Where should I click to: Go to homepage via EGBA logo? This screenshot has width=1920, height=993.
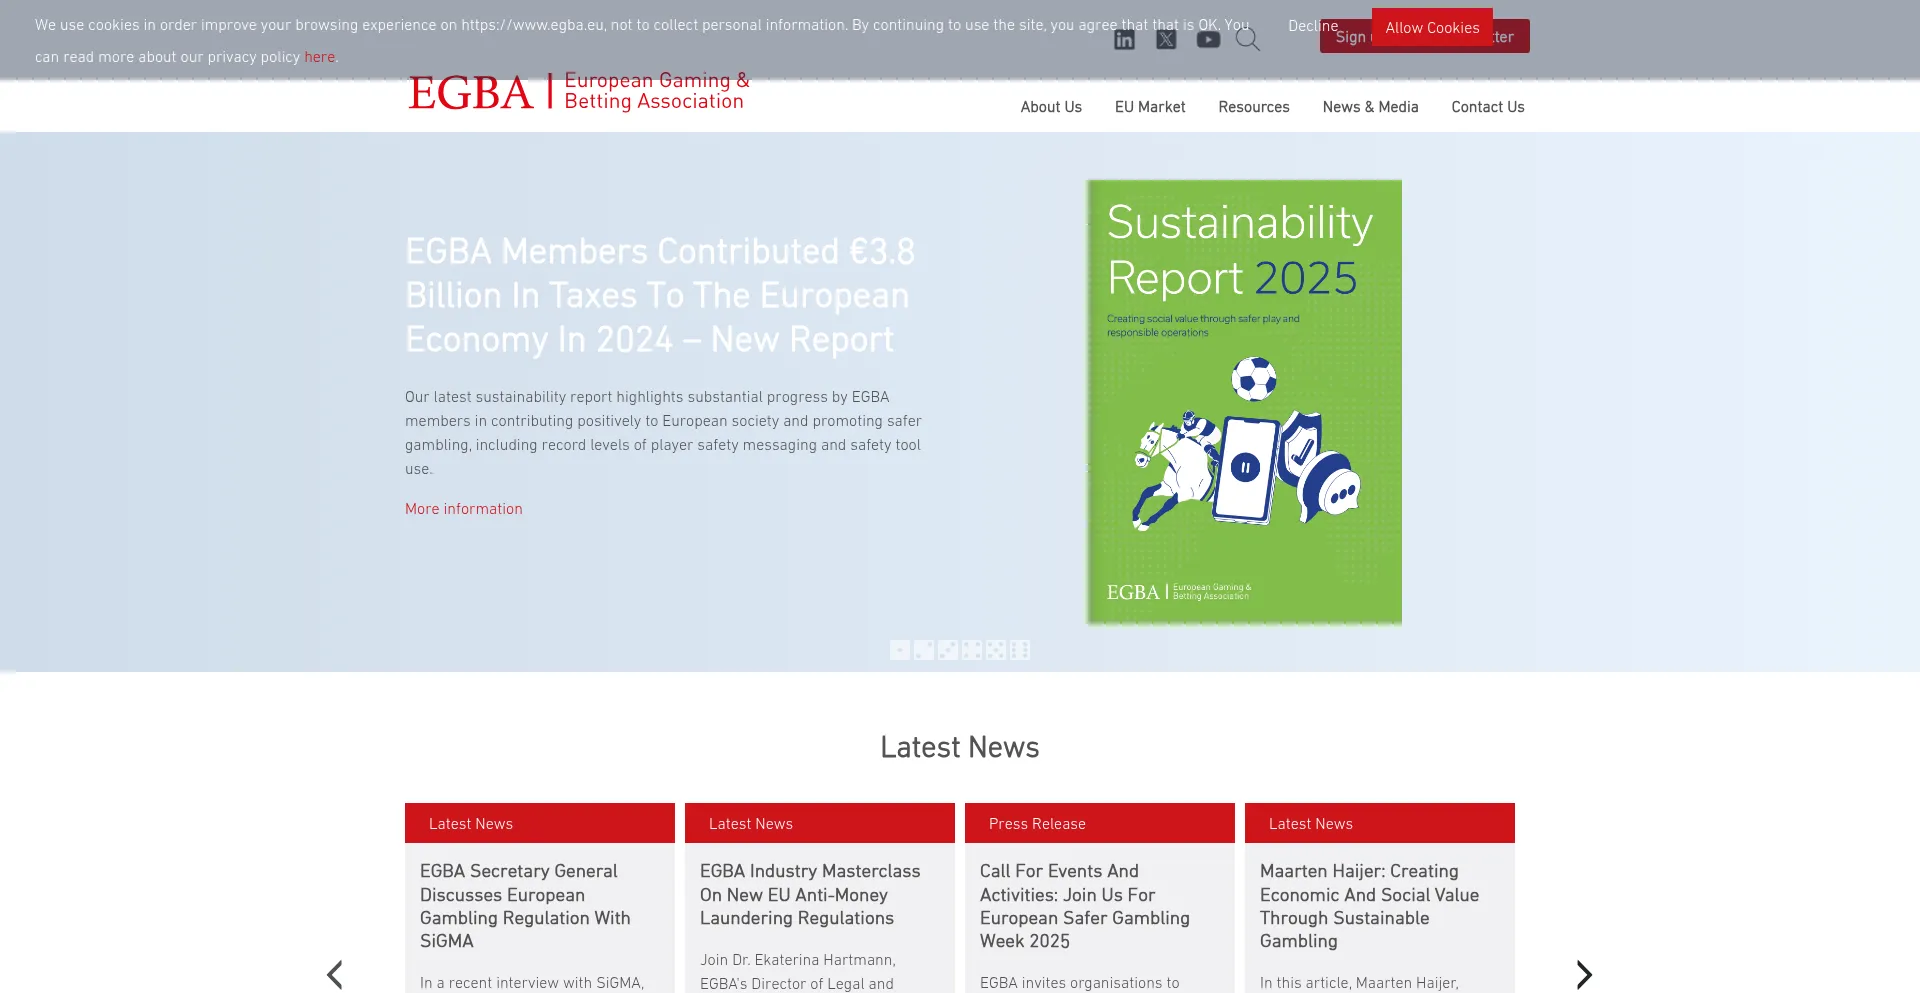(x=579, y=91)
